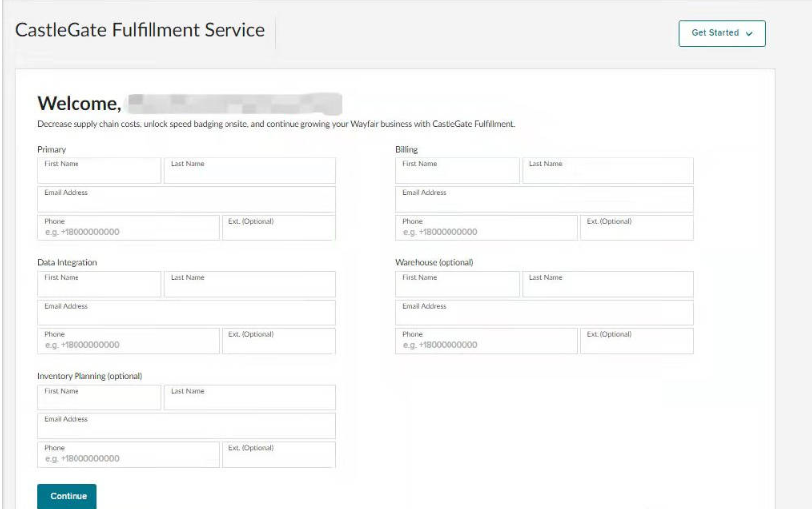Select the Inventory Planning Email Address field
Image resolution: width=812 pixels, height=509 pixels.
coord(186,426)
